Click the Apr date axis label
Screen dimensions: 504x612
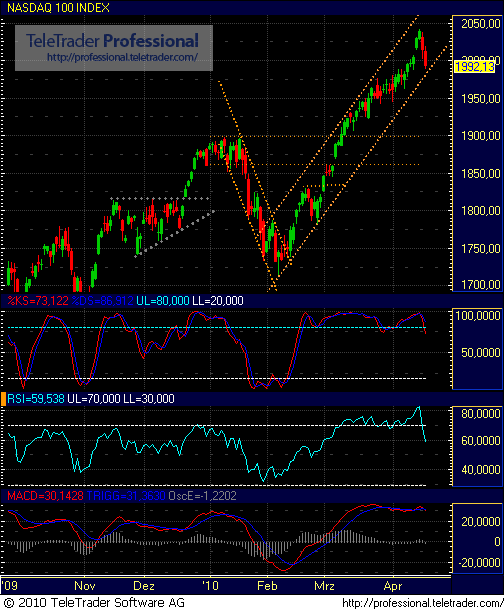click(x=393, y=586)
